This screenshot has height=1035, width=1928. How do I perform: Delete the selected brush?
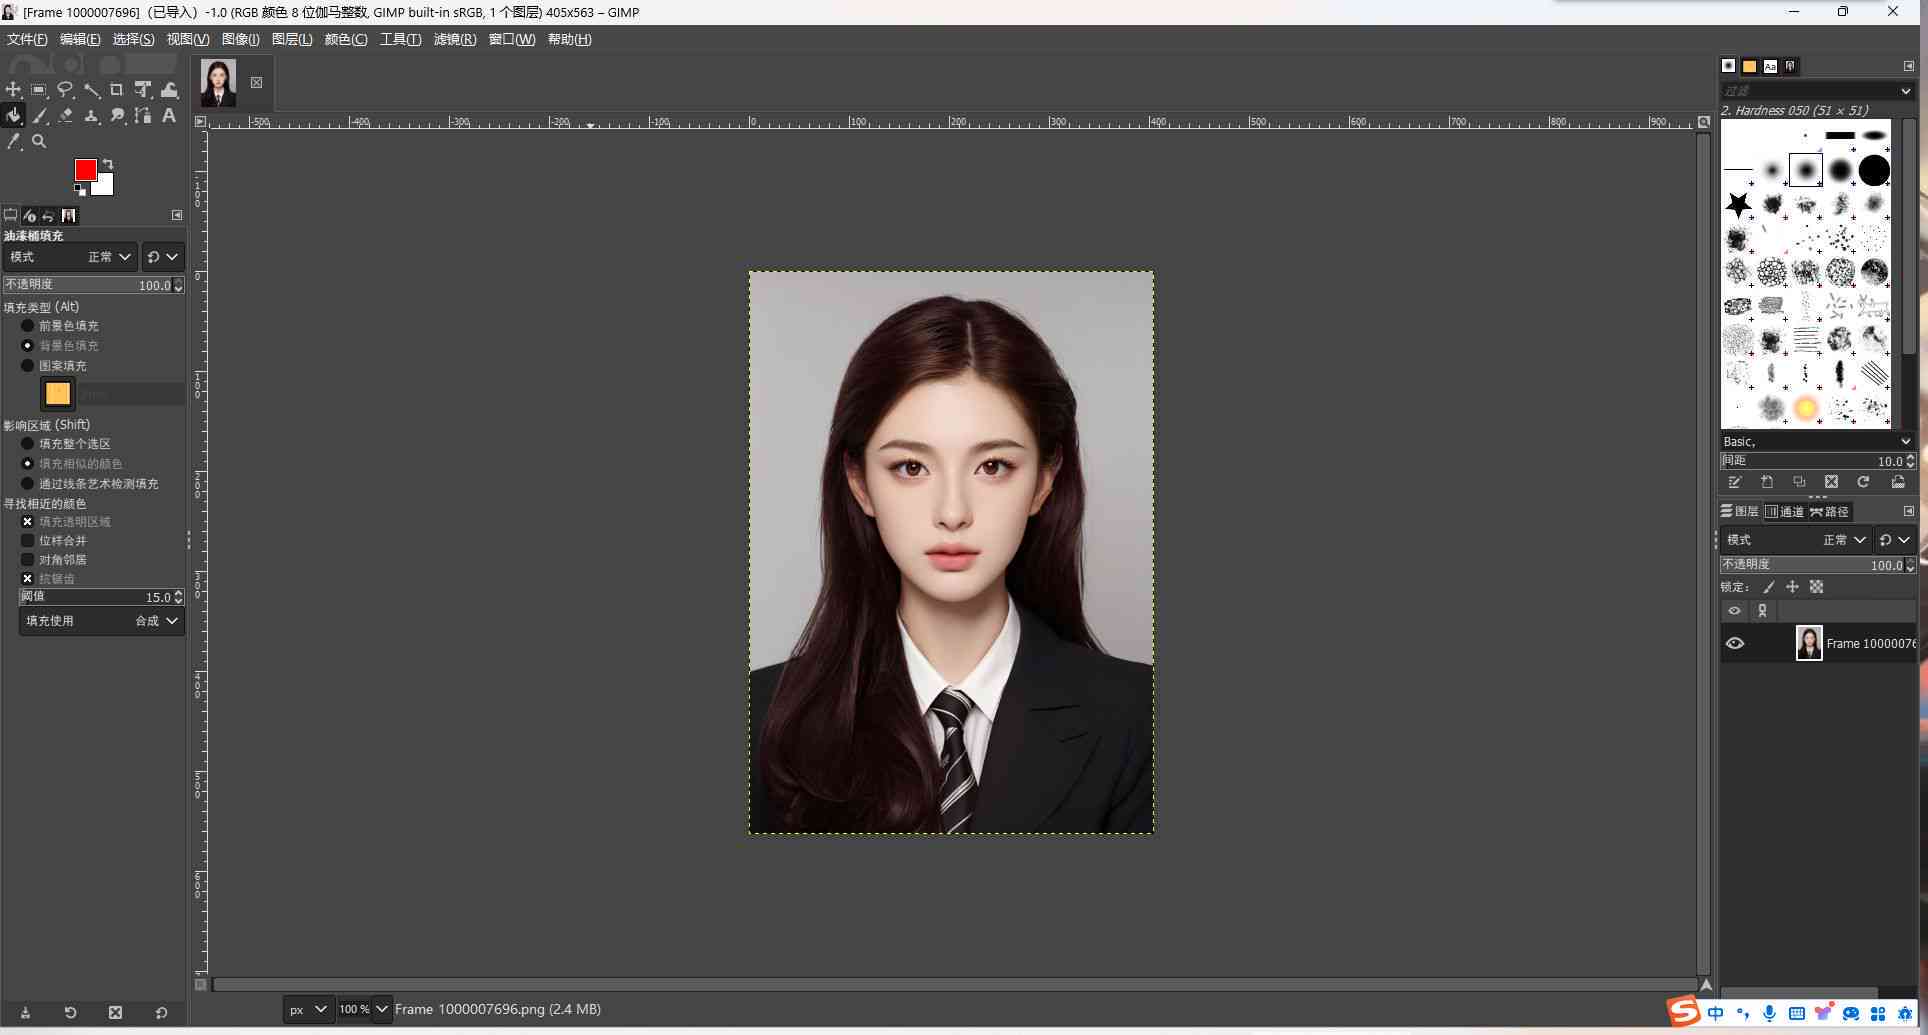pyautogui.click(x=1831, y=482)
